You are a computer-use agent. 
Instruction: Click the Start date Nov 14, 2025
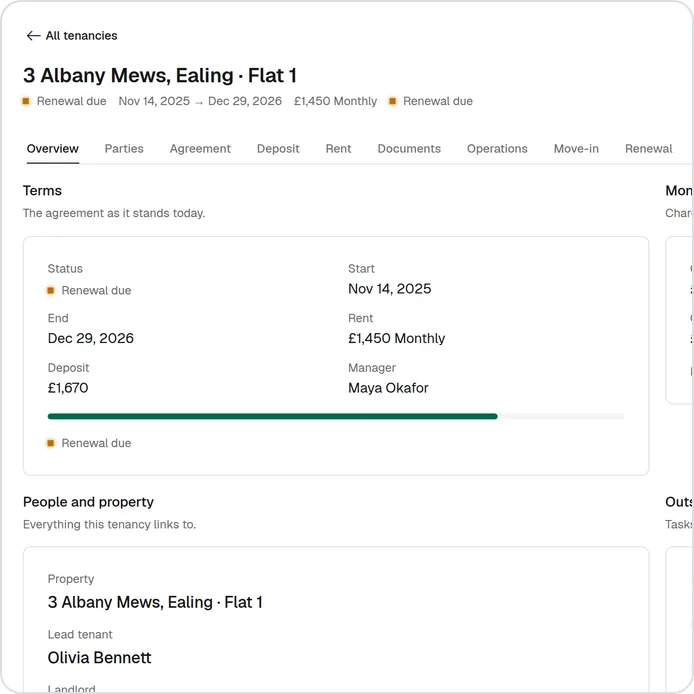pos(389,289)
